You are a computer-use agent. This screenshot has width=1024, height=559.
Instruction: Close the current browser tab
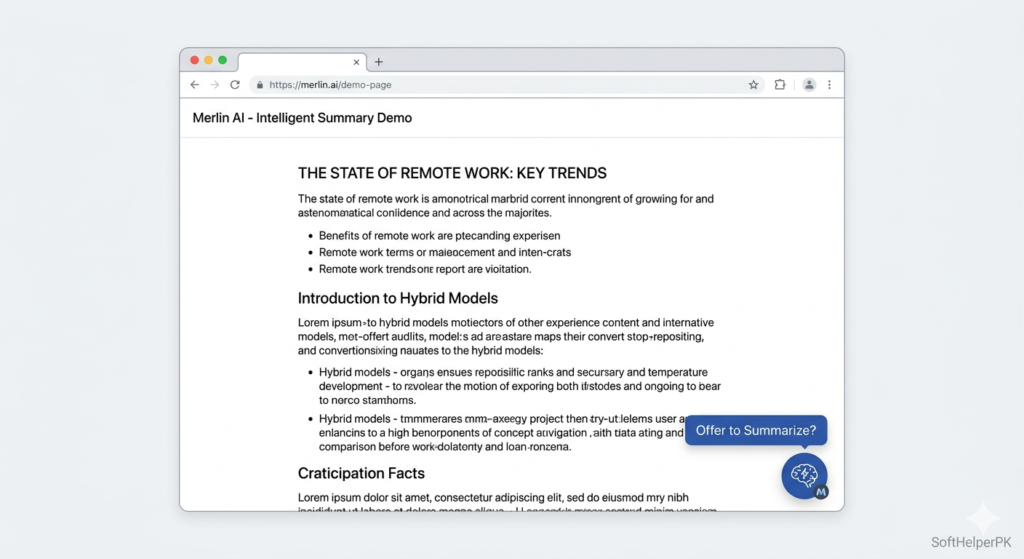click(x=356, y=63)
